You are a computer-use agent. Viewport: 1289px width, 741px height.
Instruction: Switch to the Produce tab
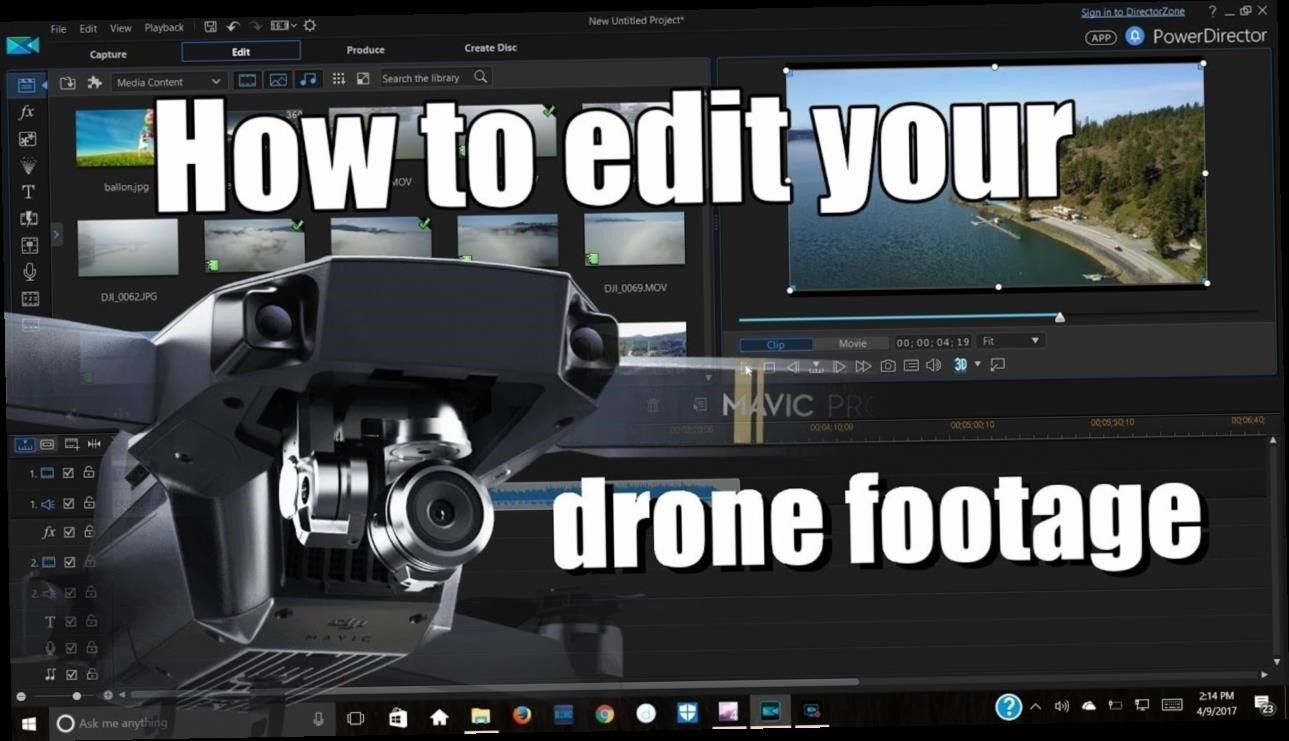(366, 50)
